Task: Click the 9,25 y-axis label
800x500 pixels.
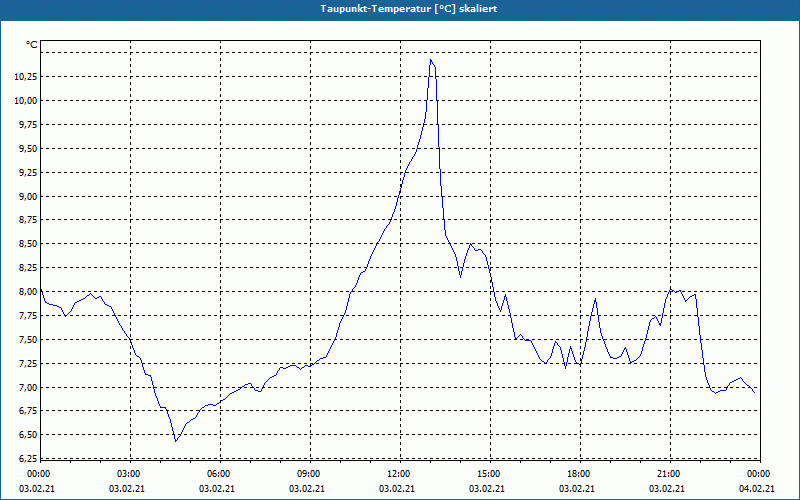Action: click(x=29, y=172)
